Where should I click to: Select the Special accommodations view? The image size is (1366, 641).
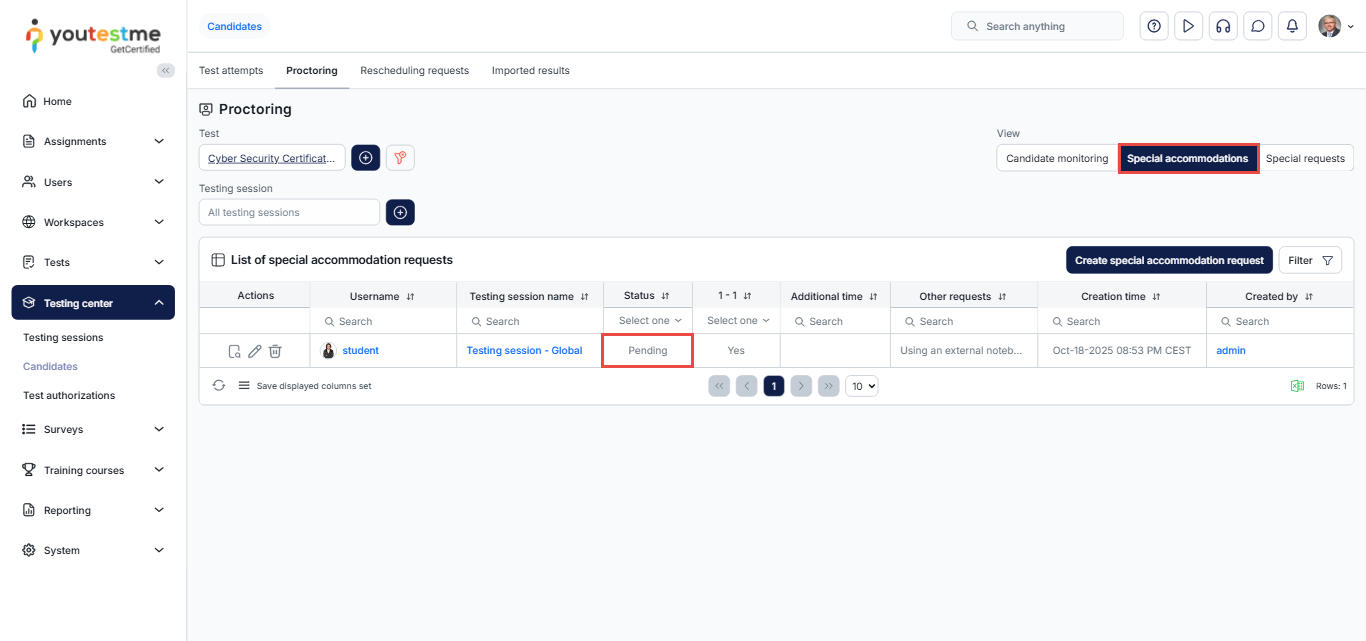[x=1187, y=158]
